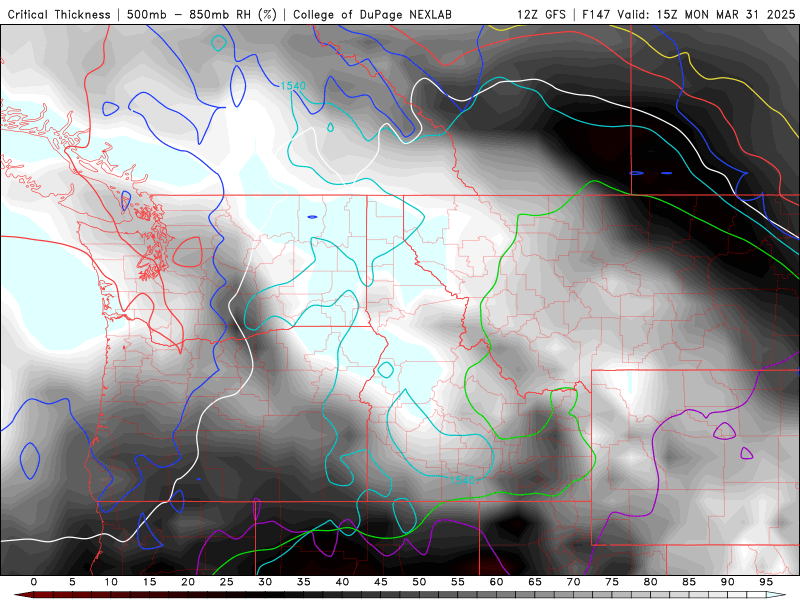This screenshot has height=600, width=800.
Task: Click the lower "1540" cyan contour label
Action: 462,480
